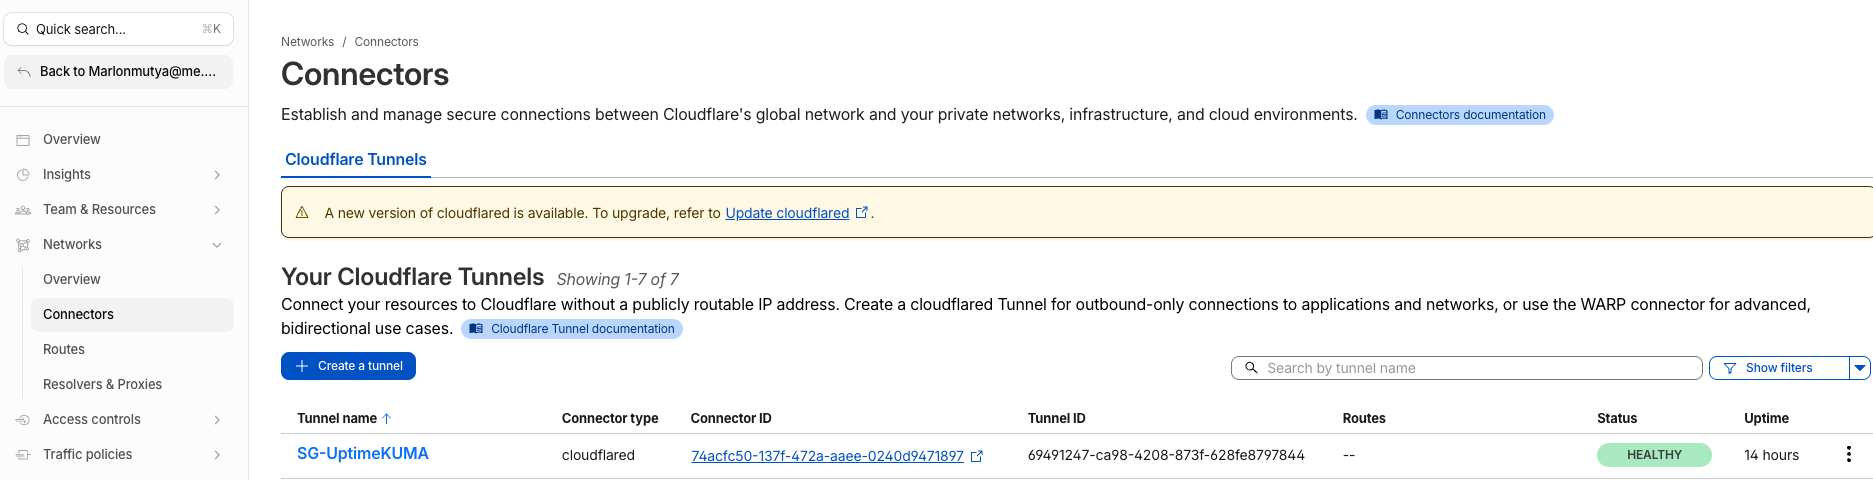Open the three-dot menu for SG-UptimeKUMA

1848,455
